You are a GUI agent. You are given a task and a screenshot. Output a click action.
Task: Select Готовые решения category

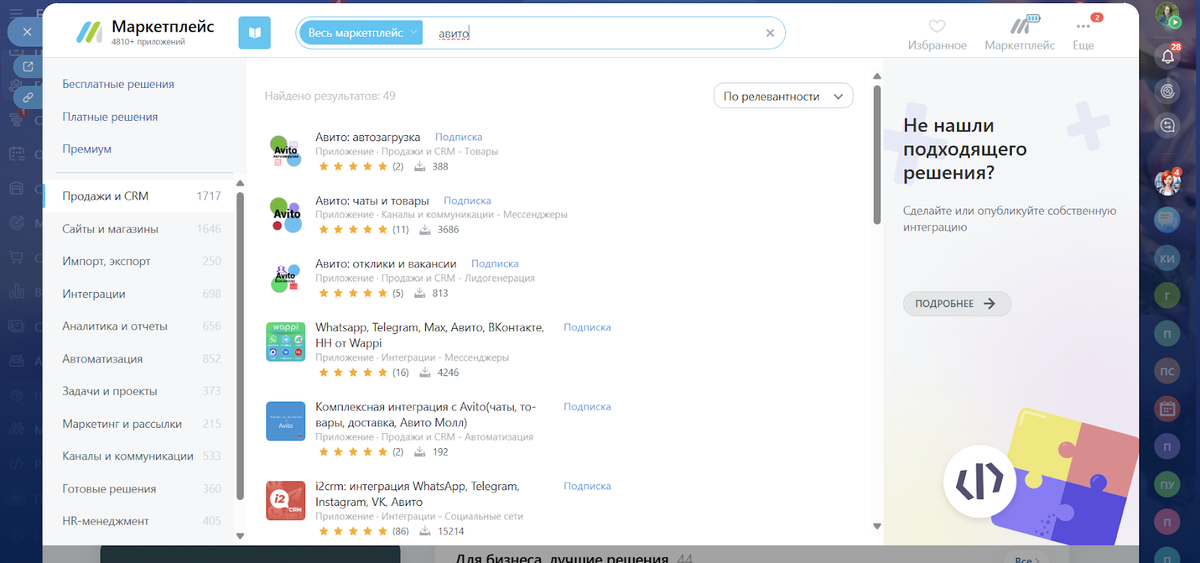pyautogui.click(x=139, y=489)
